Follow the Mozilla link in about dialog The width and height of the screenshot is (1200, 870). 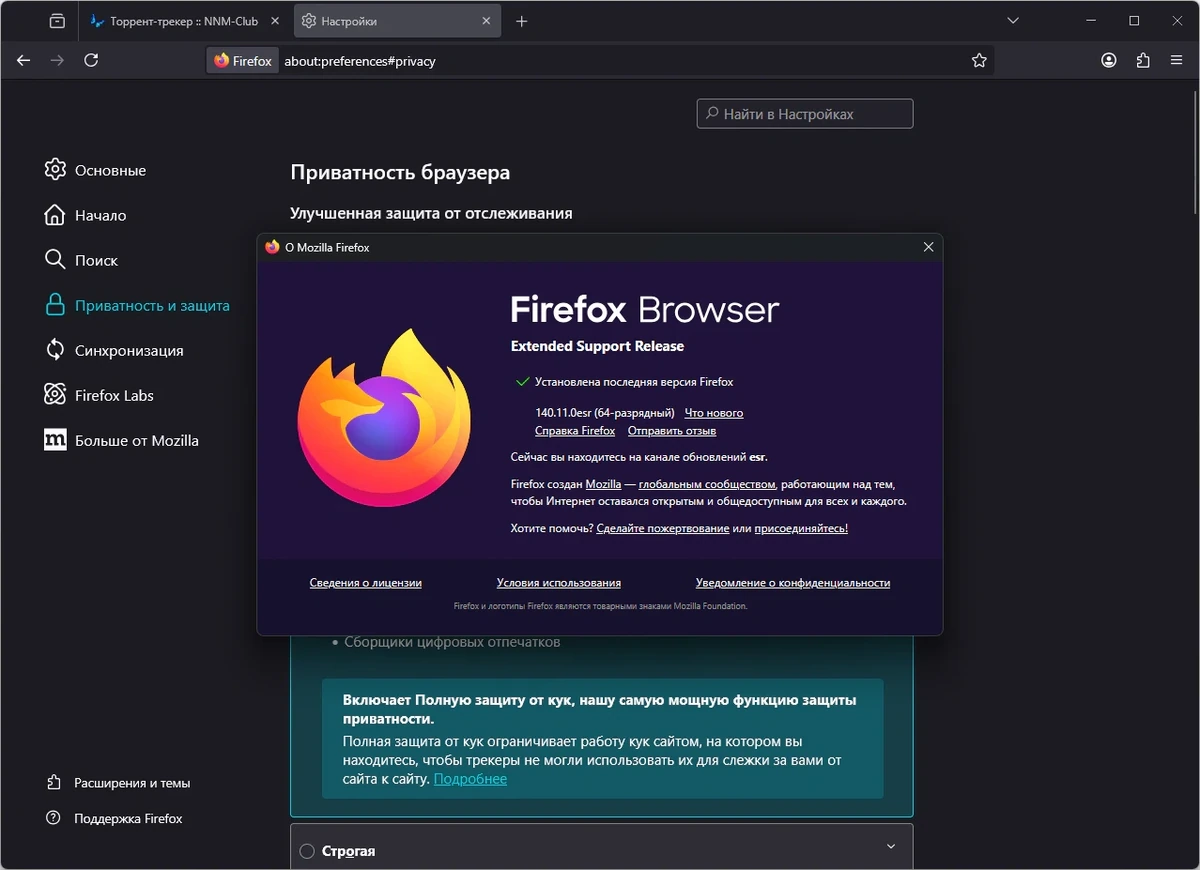pos(603,484)
